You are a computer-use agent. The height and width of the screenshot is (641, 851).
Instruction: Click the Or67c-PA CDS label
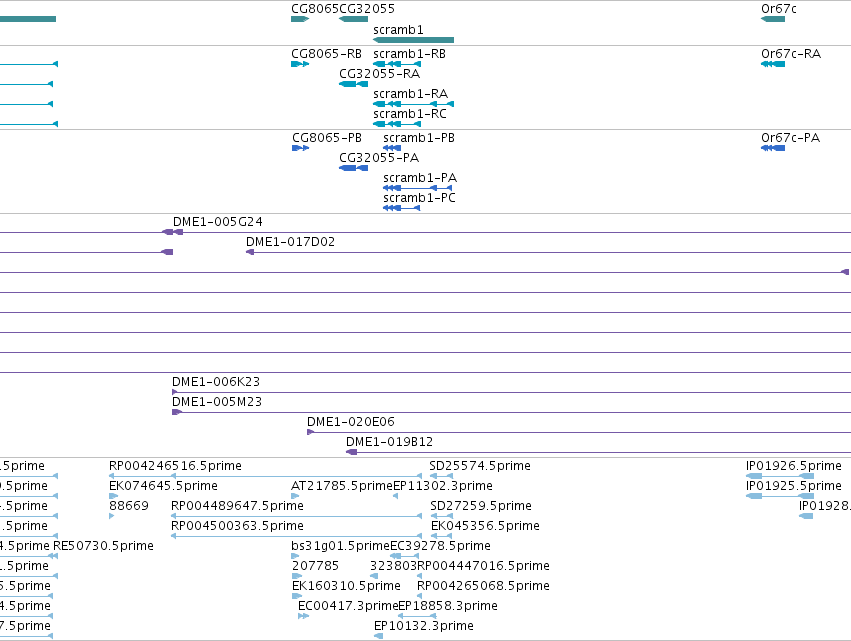(x=790, y=138)
